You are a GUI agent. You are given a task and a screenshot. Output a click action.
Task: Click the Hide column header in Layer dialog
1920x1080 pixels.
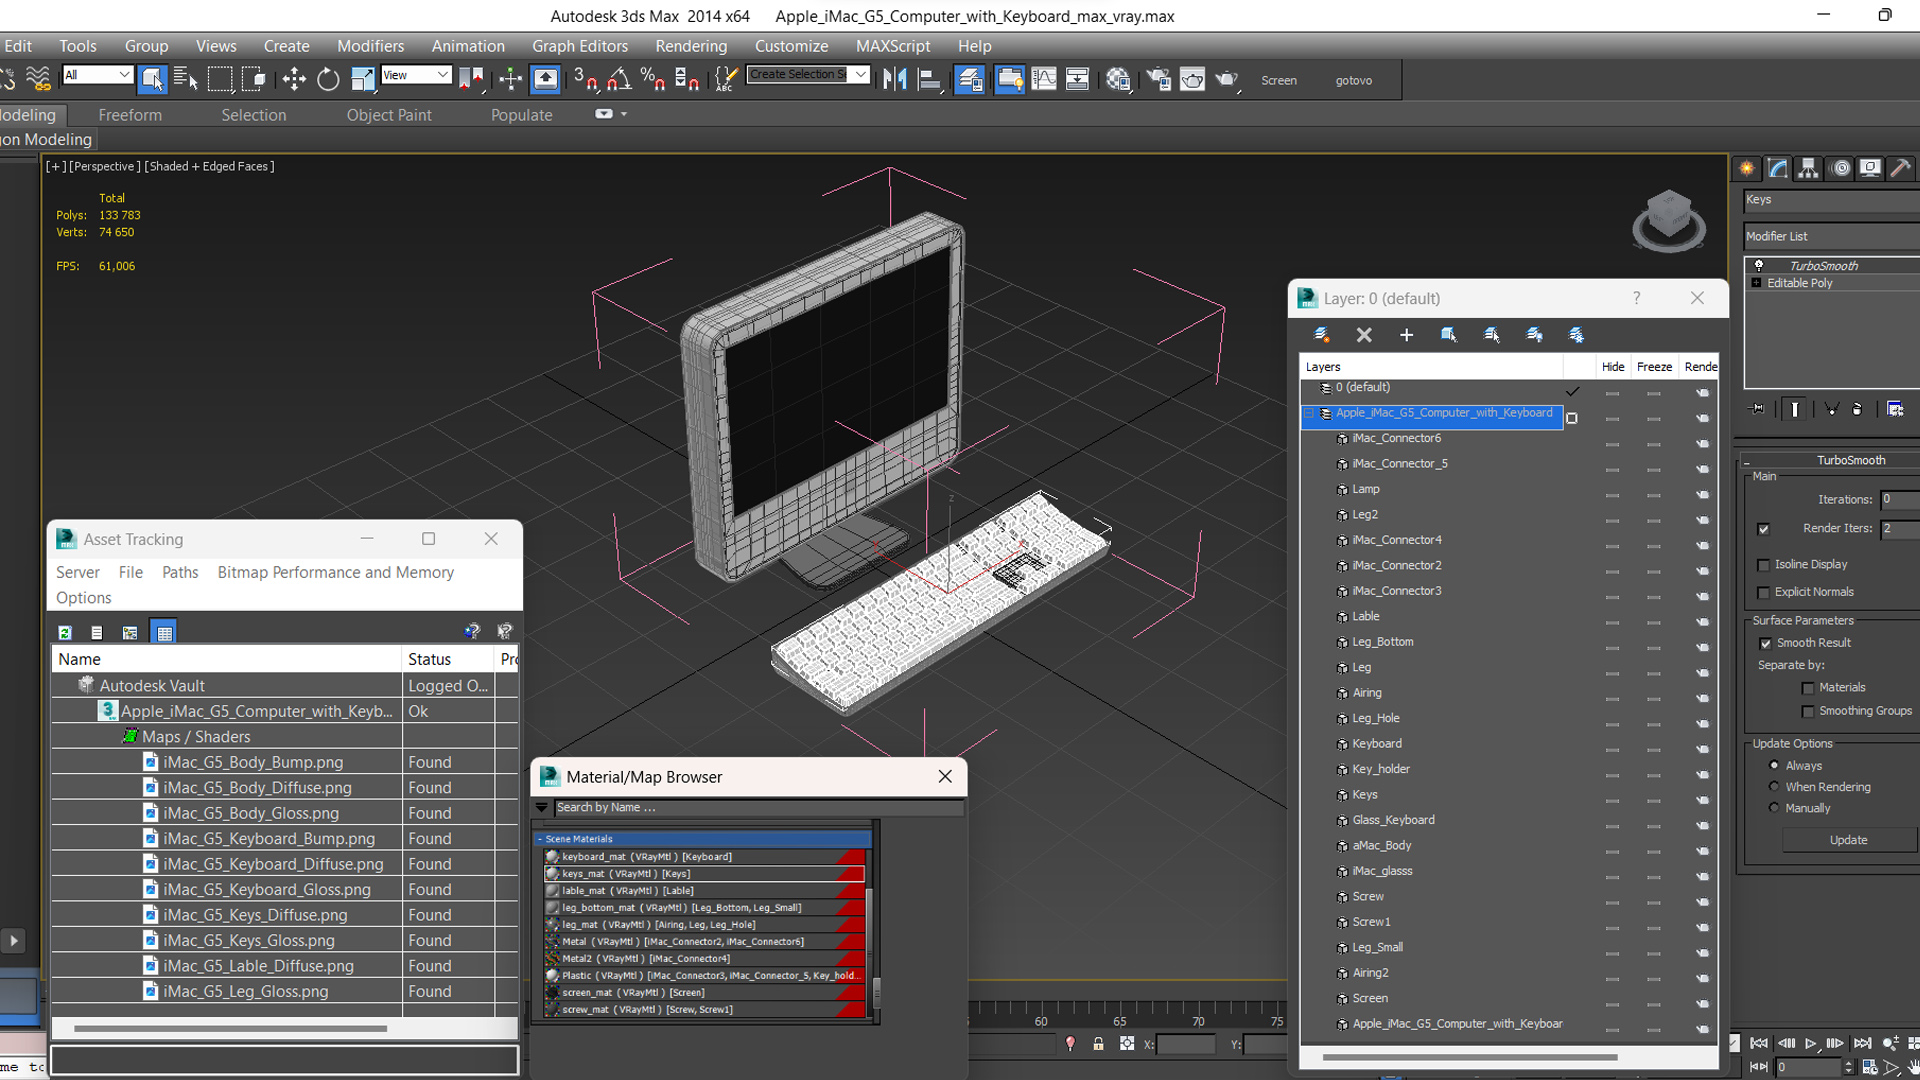pyautogui.click(x=1613, y=367)
